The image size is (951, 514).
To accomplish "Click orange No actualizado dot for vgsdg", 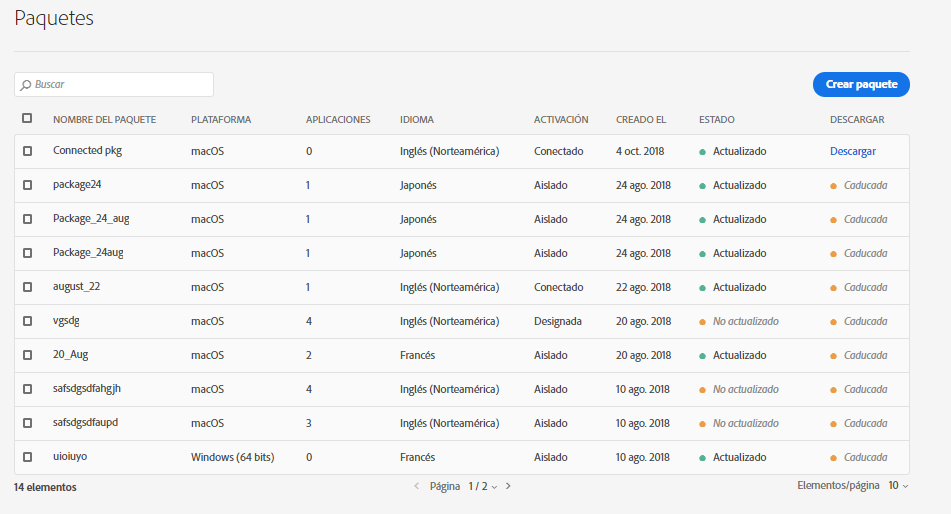I will click(x=703, y=322).
